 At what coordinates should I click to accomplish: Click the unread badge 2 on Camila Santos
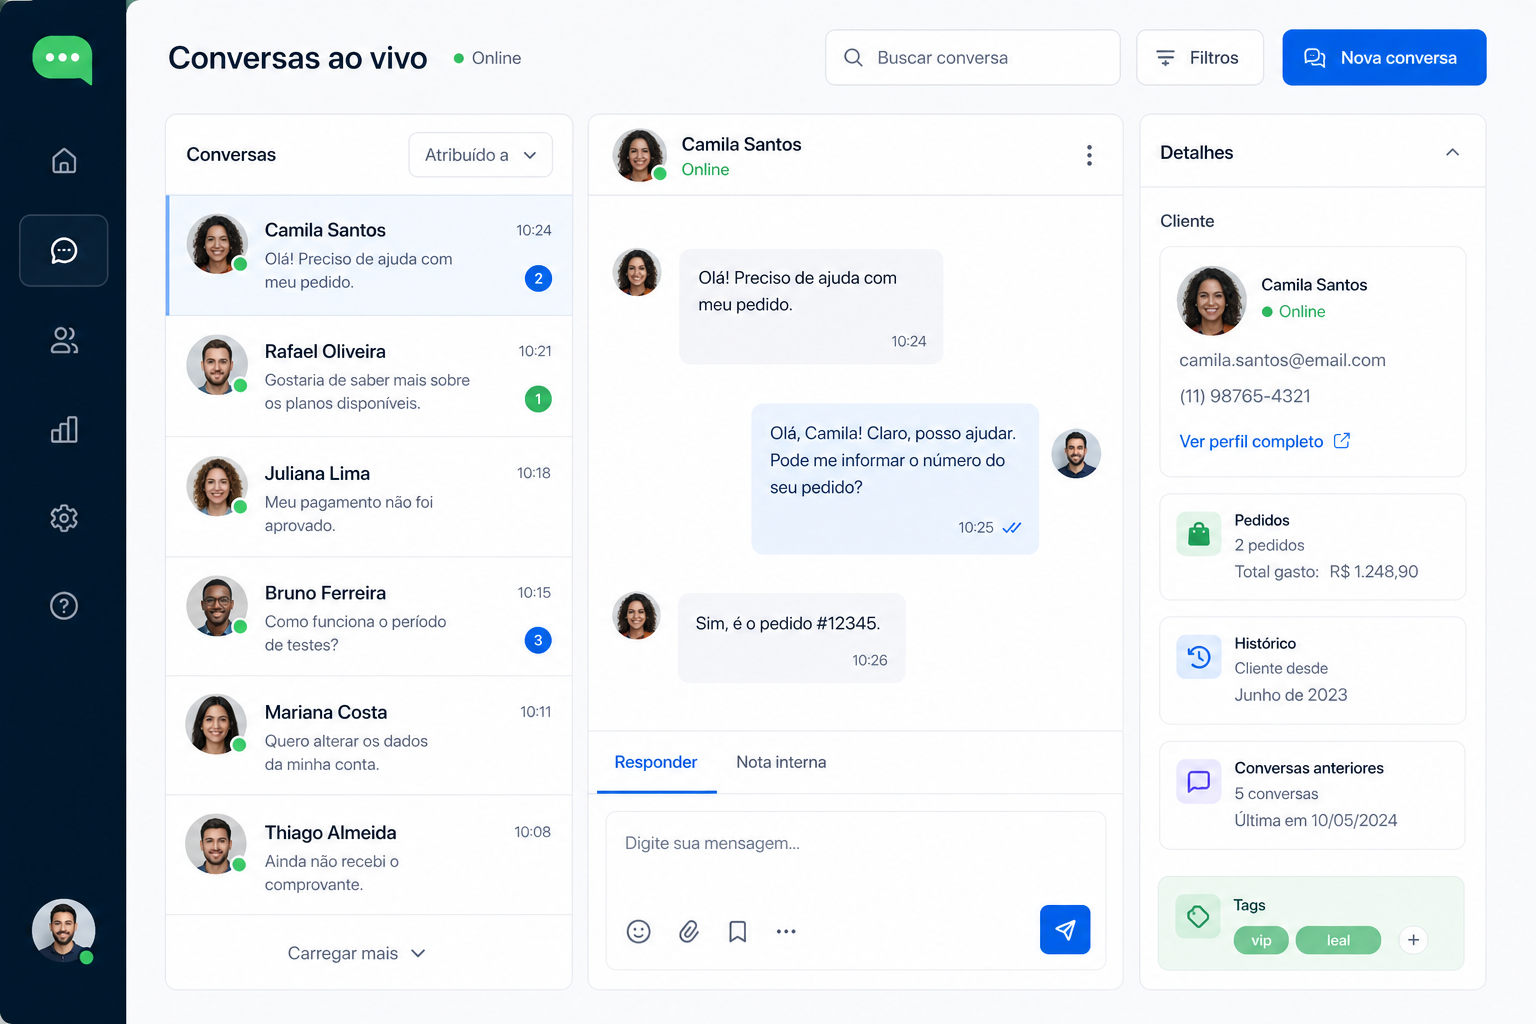pyautogui.click(x=538, y=279)
